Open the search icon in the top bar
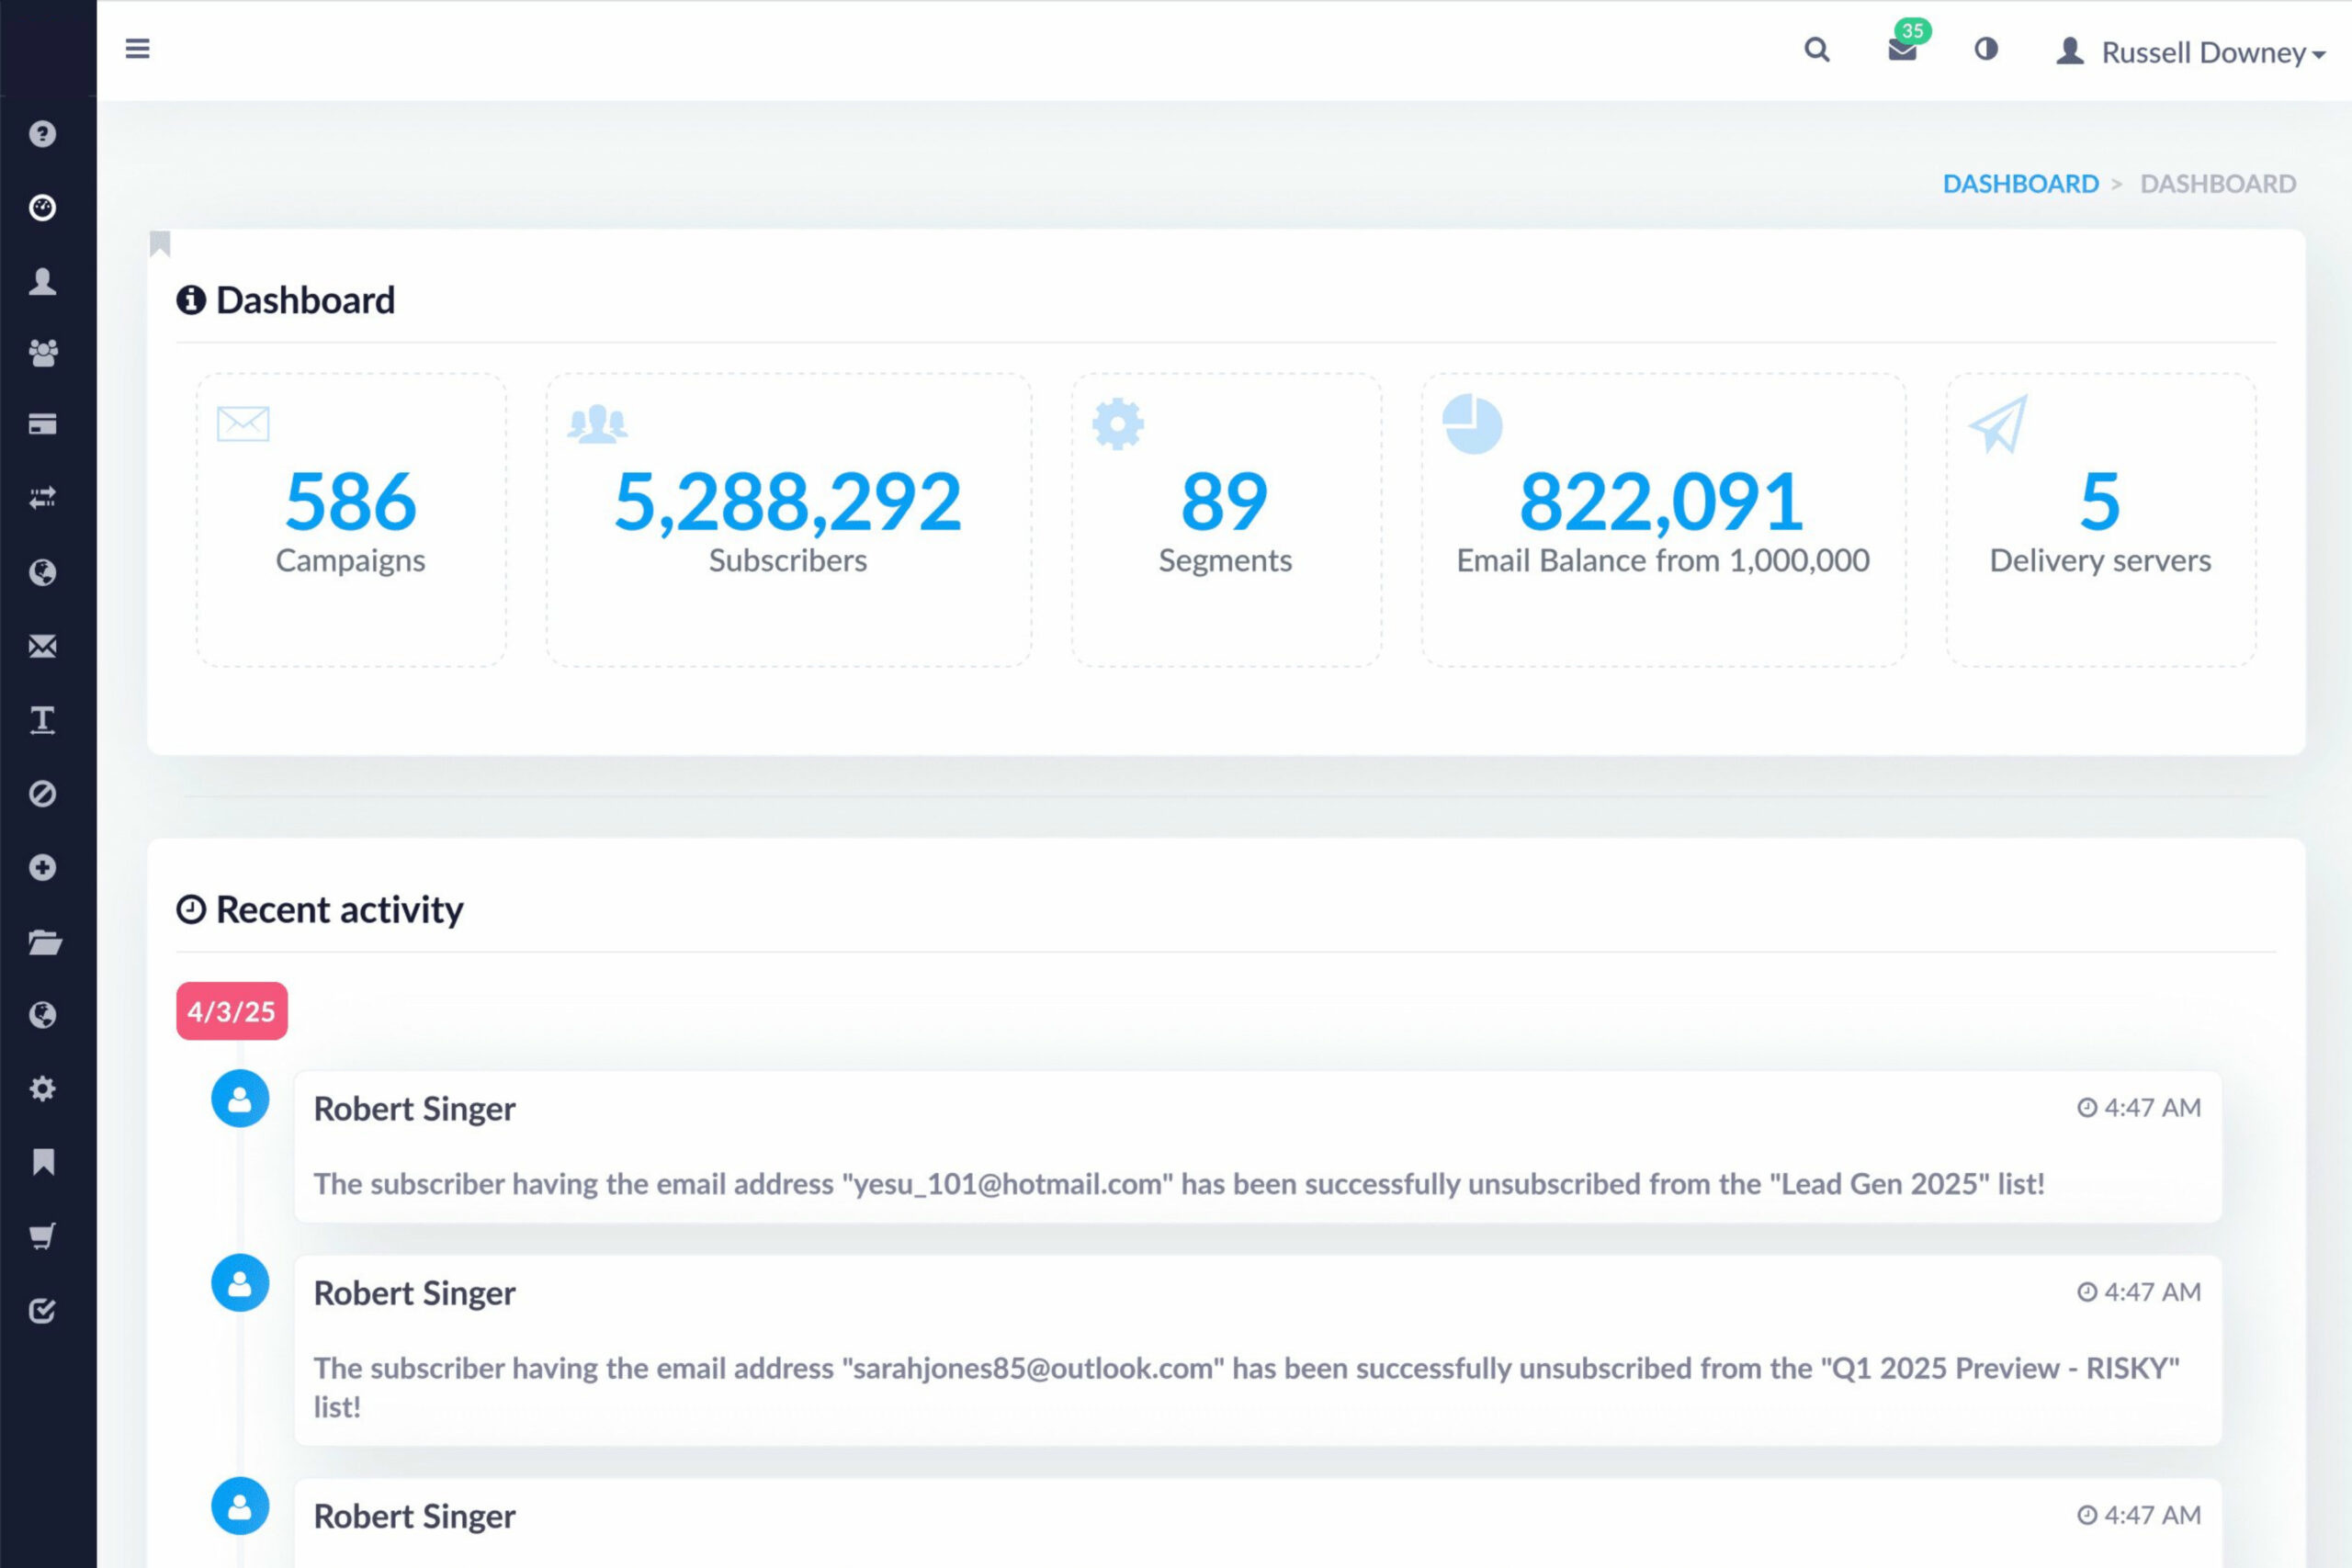Viewport: 2352px width, 1568px height. click(x=1818, y=50)
